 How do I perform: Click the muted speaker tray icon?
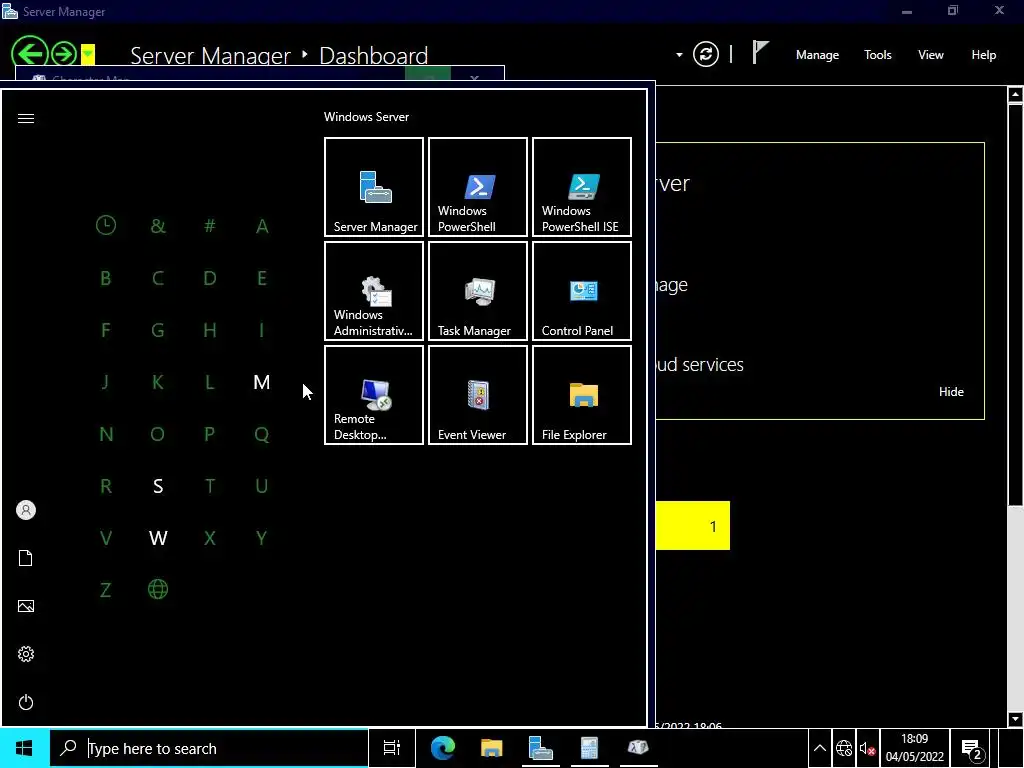867,748
